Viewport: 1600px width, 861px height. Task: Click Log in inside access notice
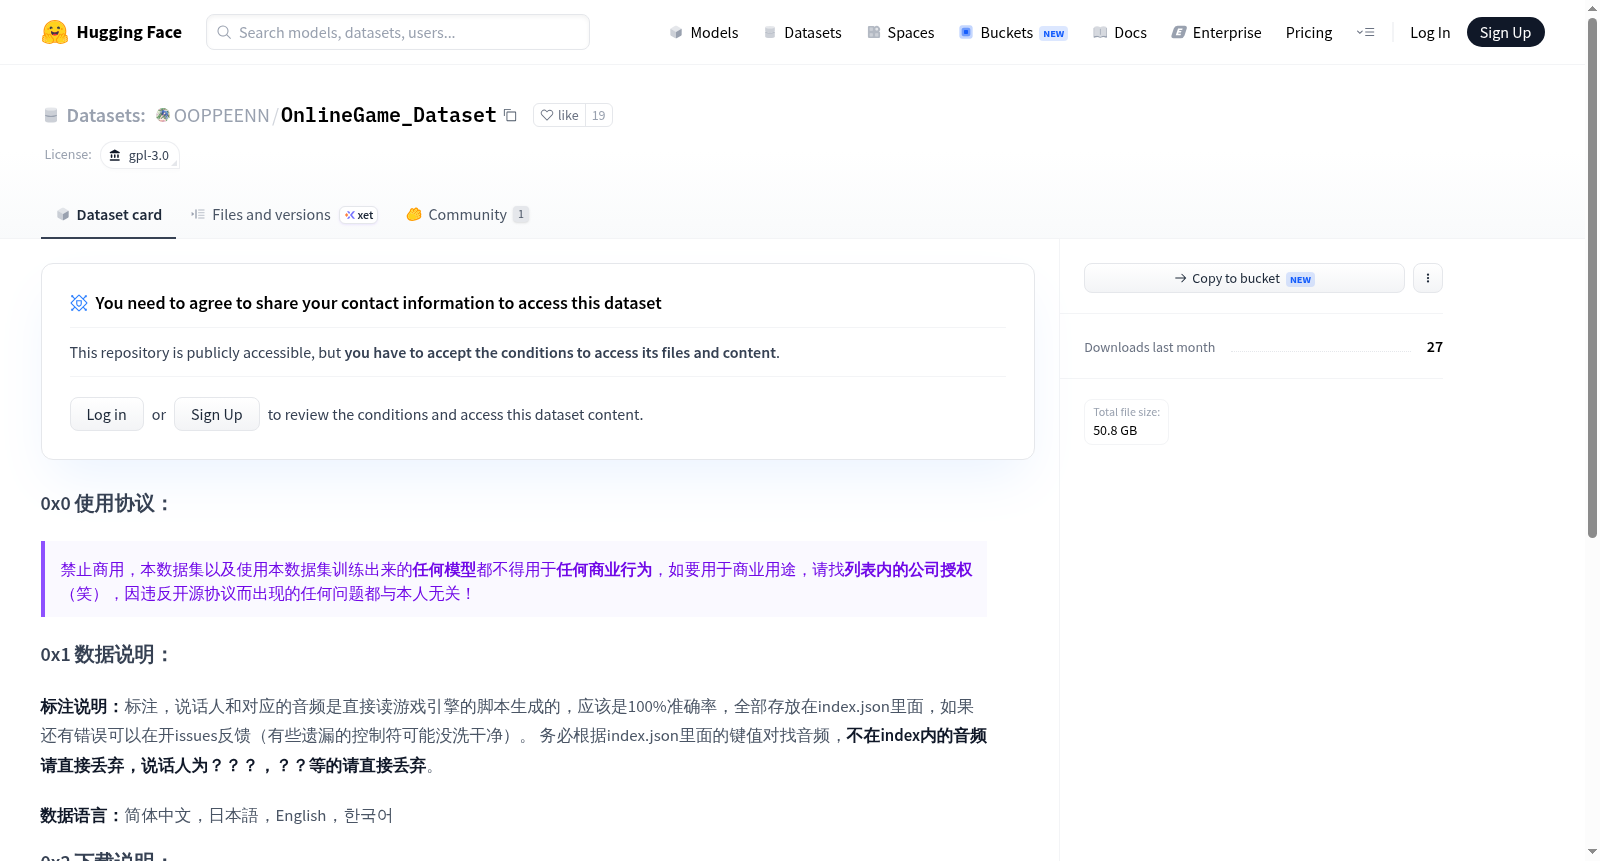point(107,414)
